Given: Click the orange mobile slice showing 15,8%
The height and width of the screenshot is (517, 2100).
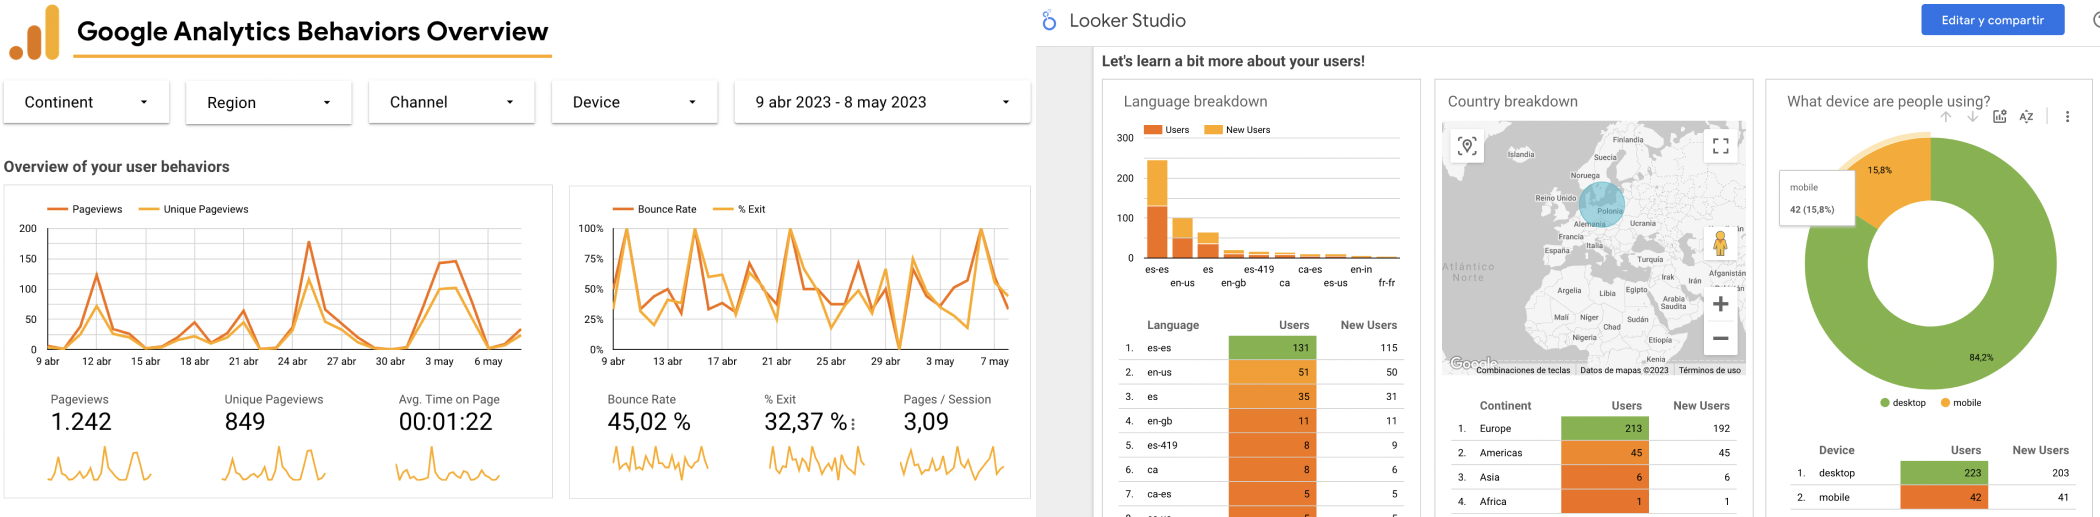Looking at the screenshot, I should [x=1890, y=178].
